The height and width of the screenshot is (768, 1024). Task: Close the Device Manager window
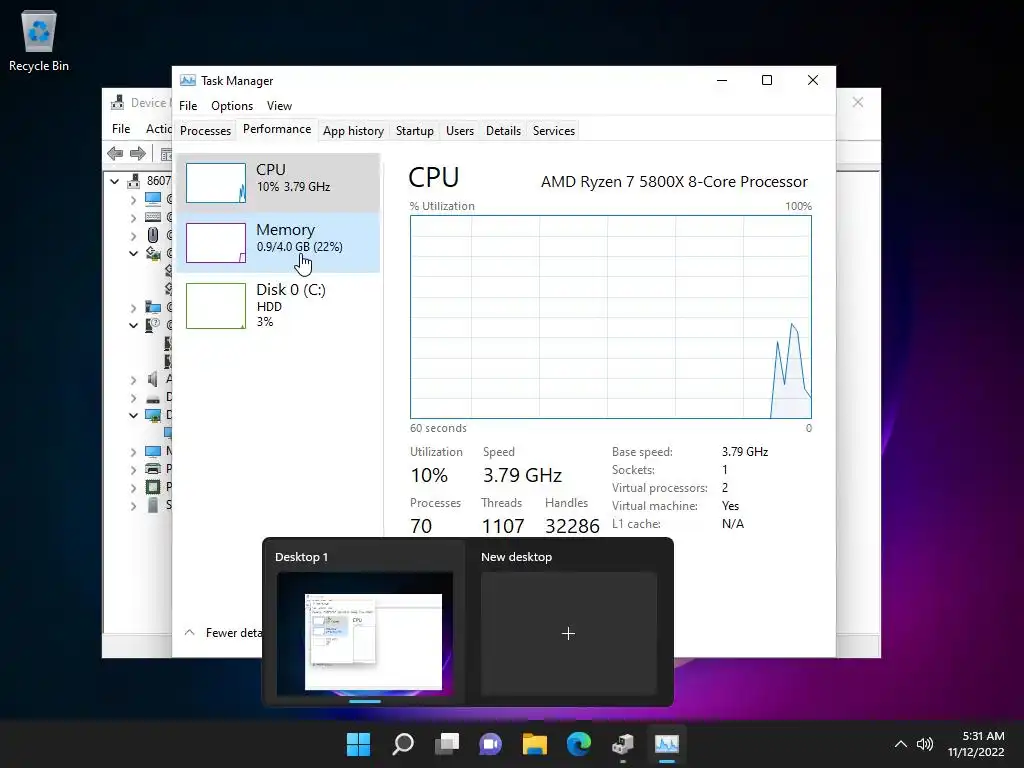coord(858,102)
